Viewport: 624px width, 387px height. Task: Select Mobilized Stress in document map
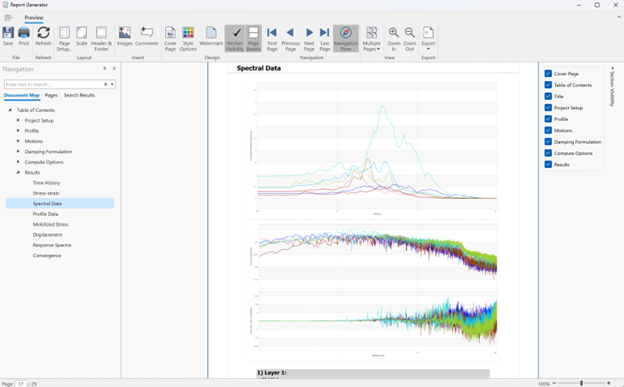coord(50,224)
